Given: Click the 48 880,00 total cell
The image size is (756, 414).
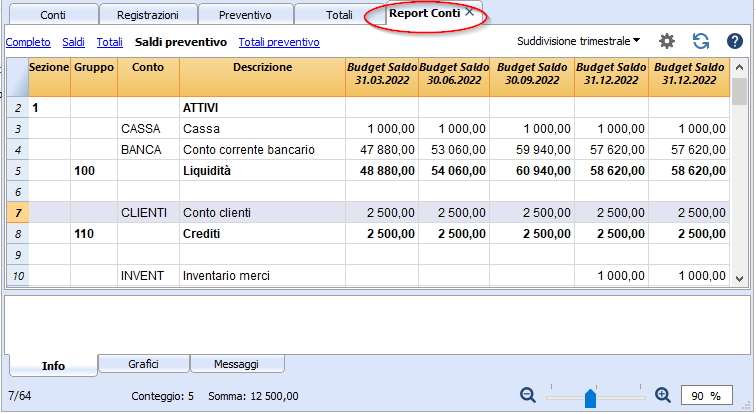Looking at the screenshot, I should (382, 171).
